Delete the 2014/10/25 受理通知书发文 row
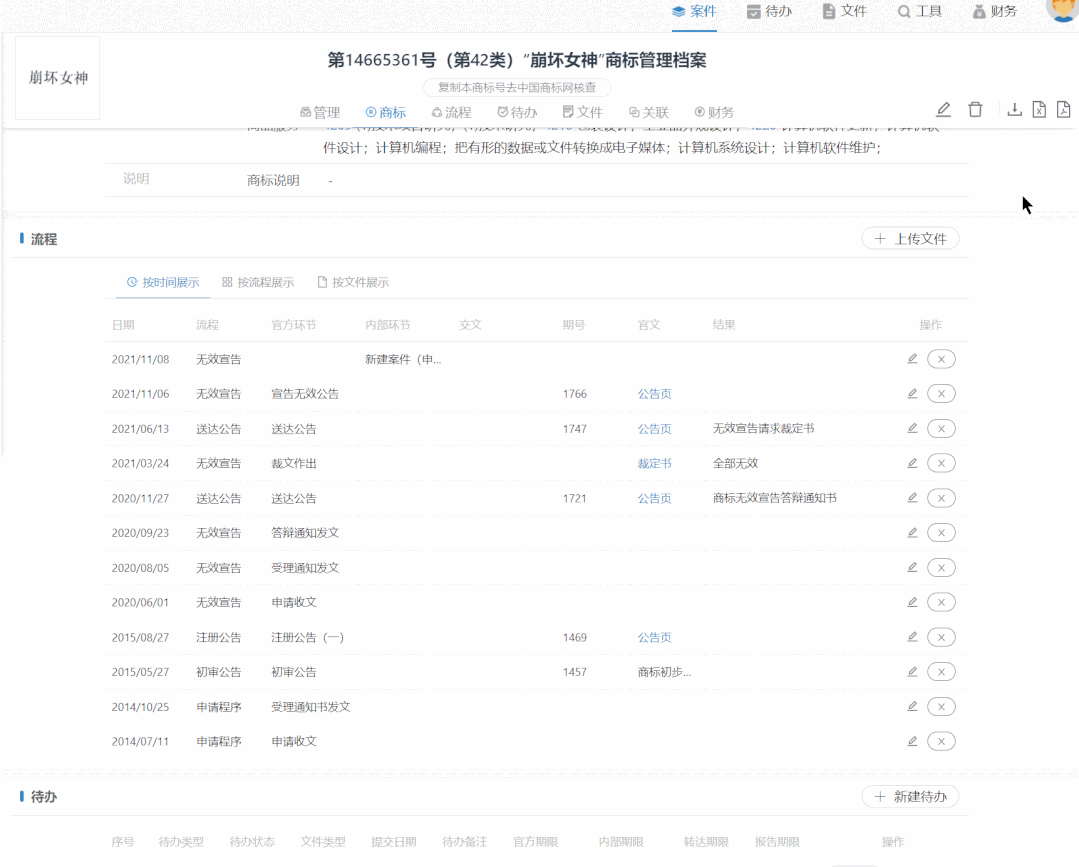Screen dimensions: 1079x867 941,707
